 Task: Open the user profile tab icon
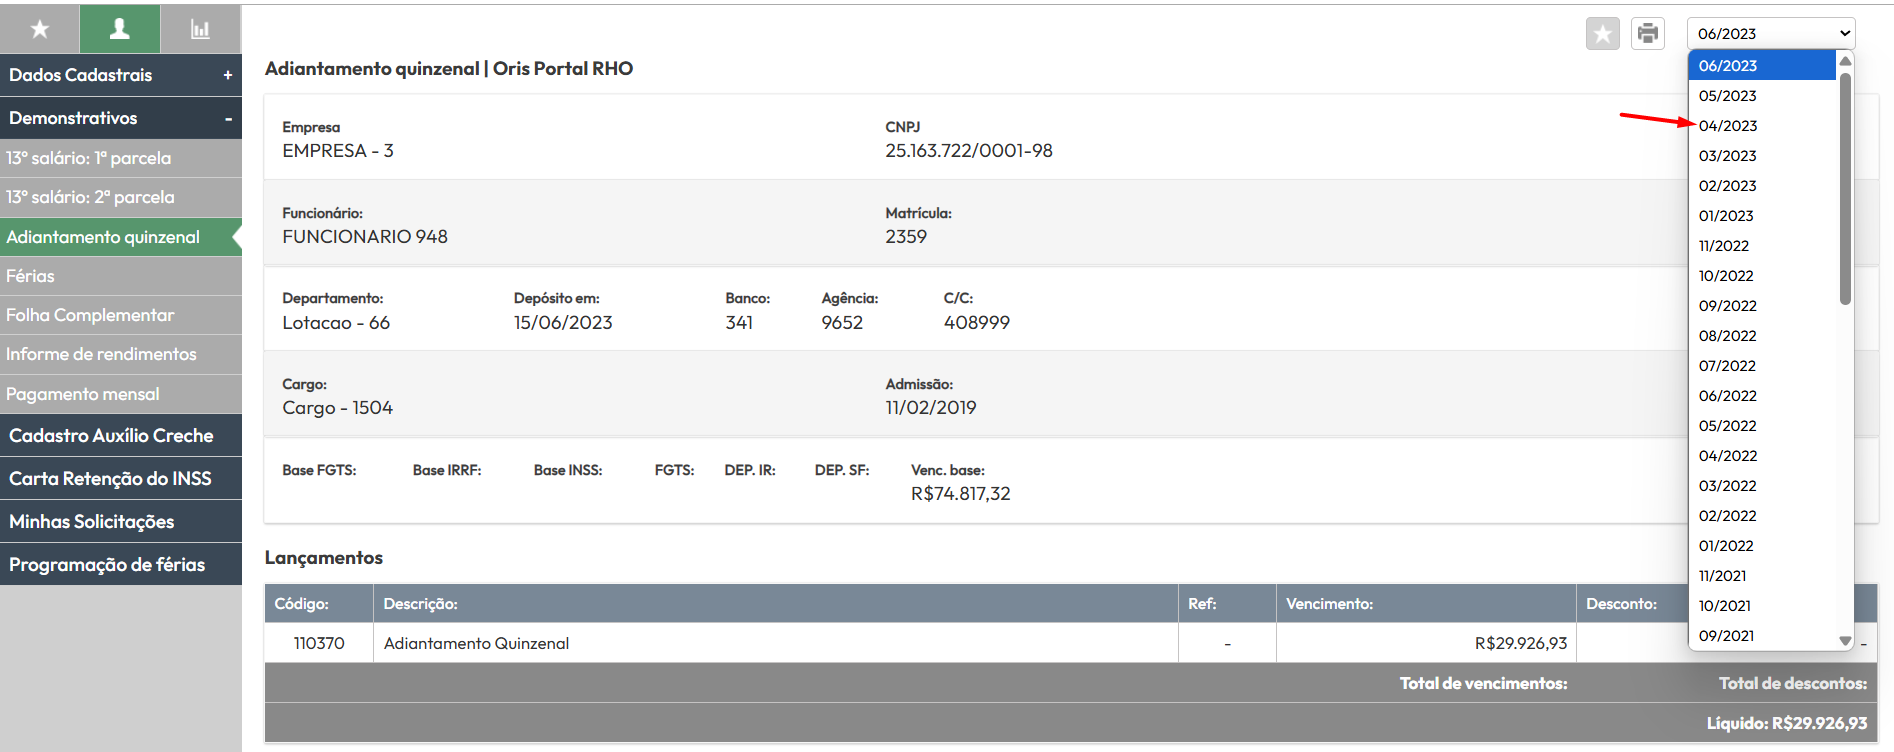pos(120,29)
